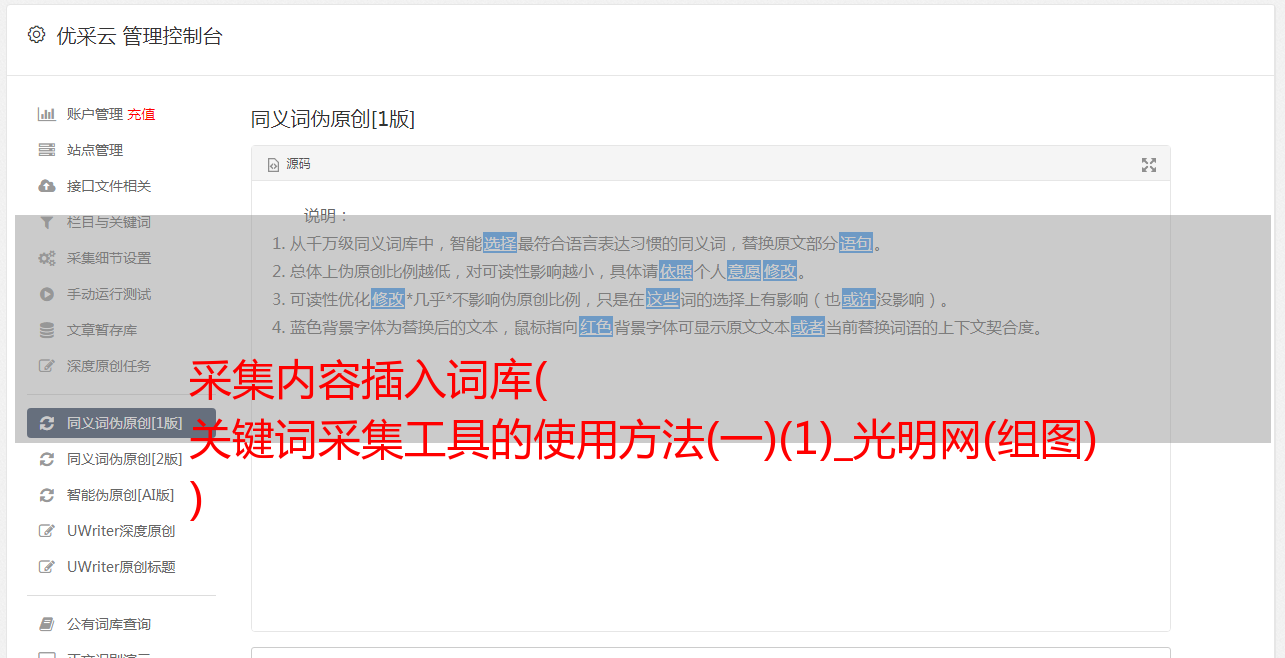
Task: Click the server icon for 站点管理
Action: tap(46, 150)
